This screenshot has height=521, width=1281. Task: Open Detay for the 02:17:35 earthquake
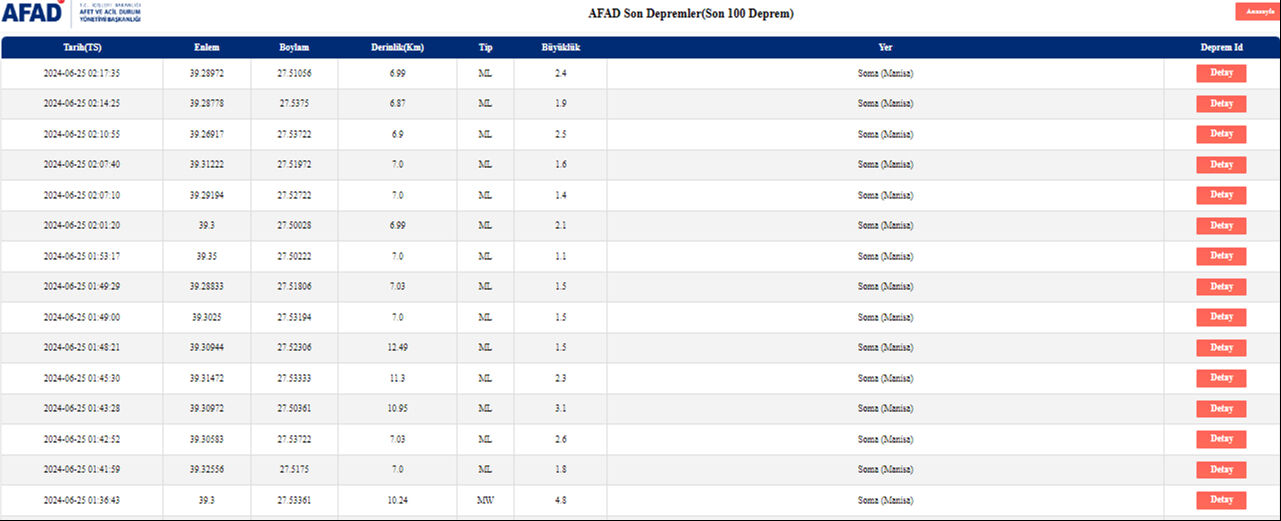coord(1221,73)
